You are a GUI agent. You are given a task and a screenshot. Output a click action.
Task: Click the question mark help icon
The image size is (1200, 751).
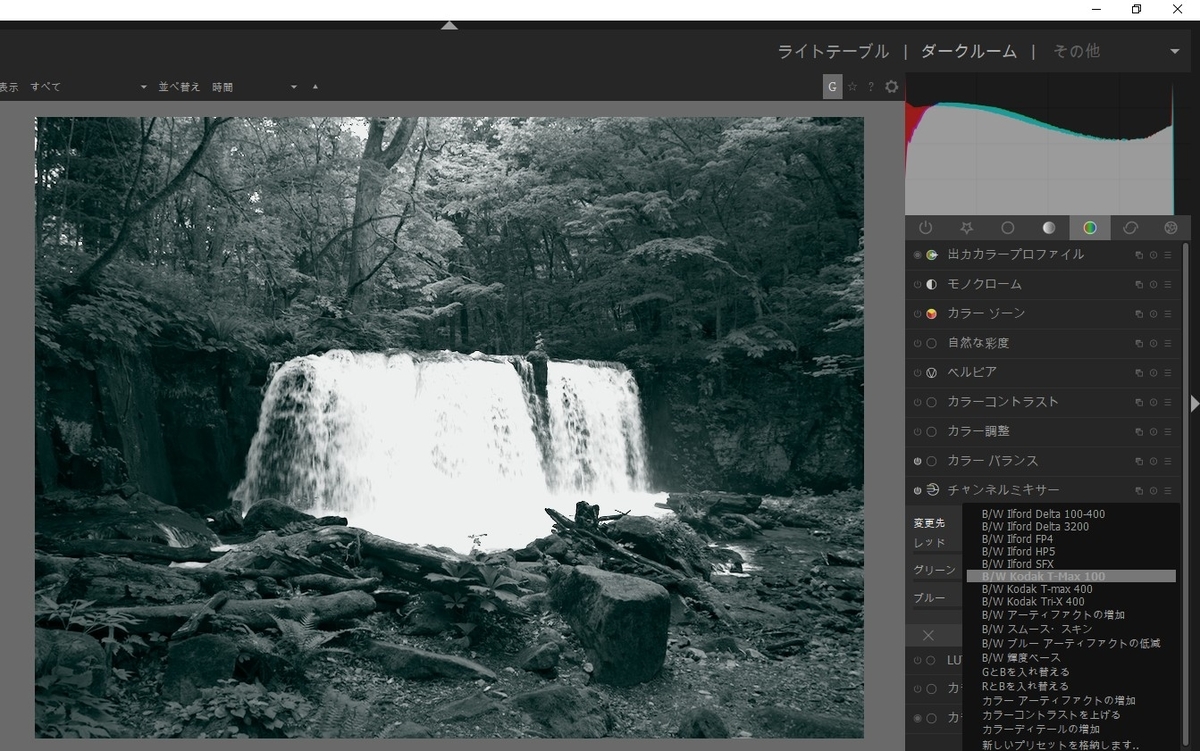coord(870,87)
